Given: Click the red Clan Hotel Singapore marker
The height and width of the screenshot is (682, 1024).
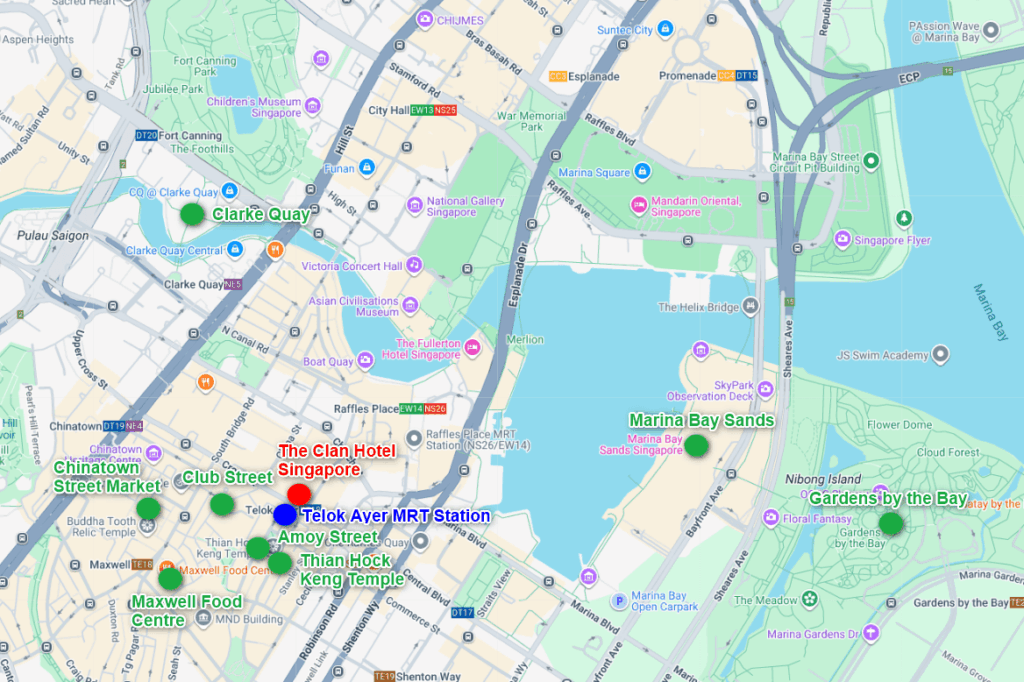Looking at the screenshot, I should coord(298,494).
